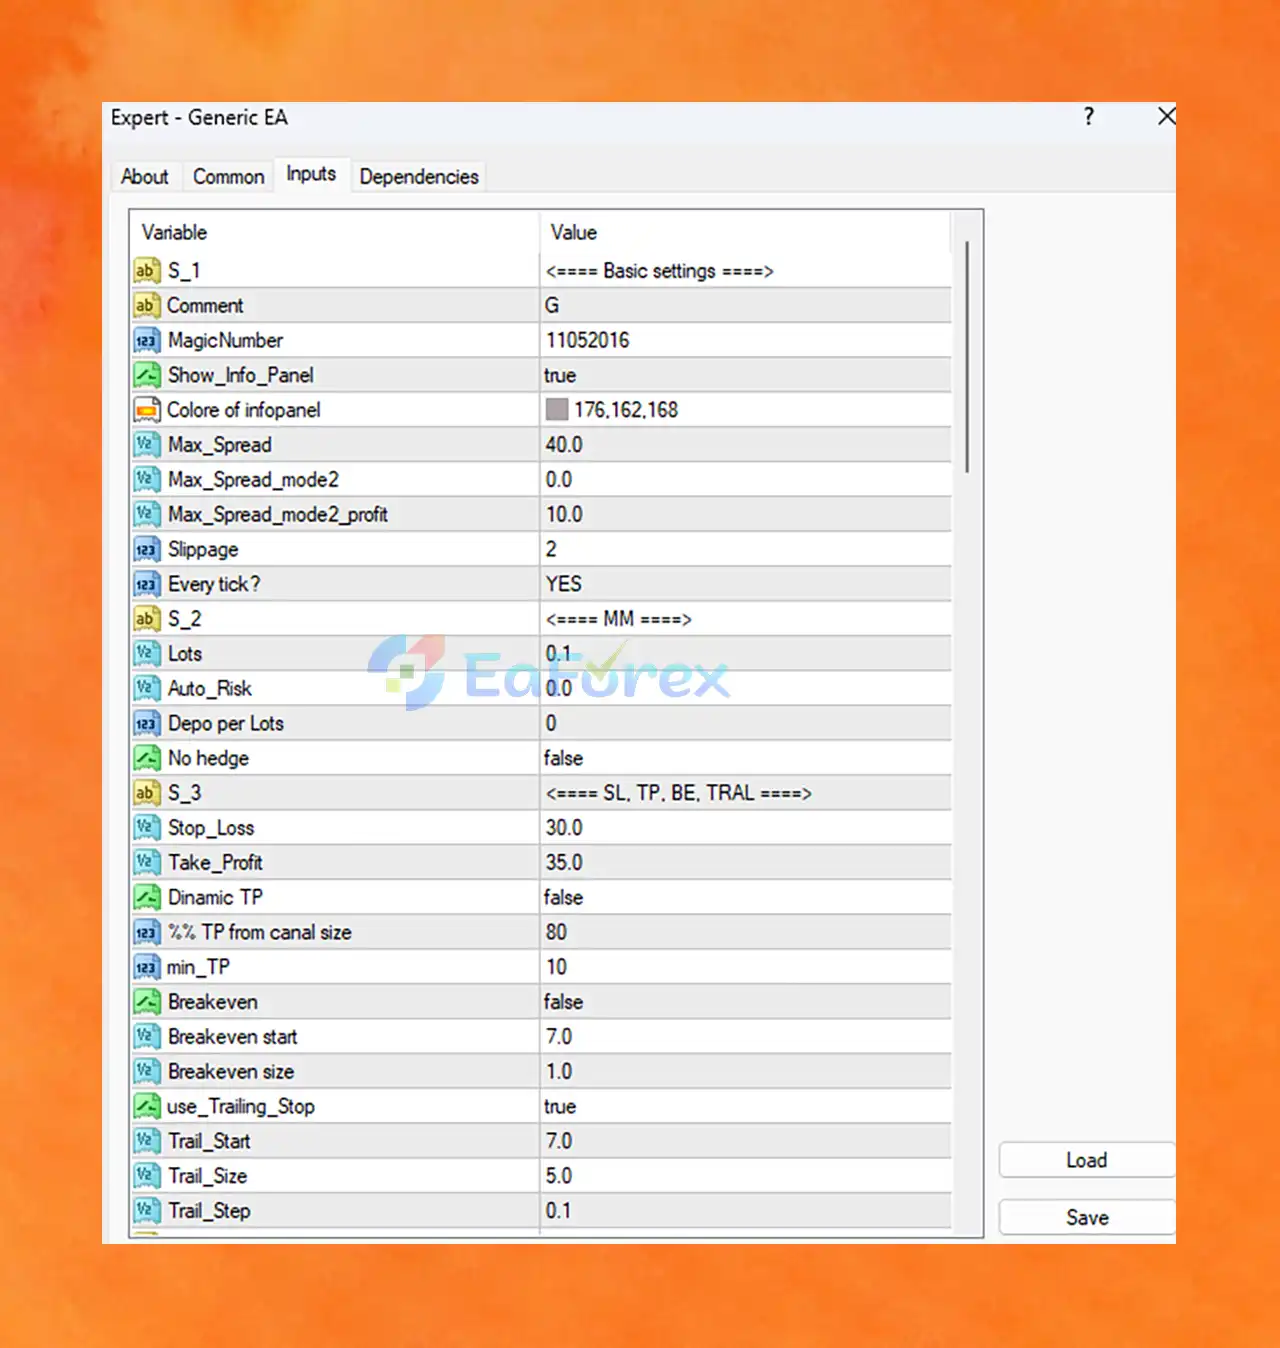Viewport: 1280px width, 1348px height.
Task: Click the string icon beside S_1
Action: coord(146,271)
